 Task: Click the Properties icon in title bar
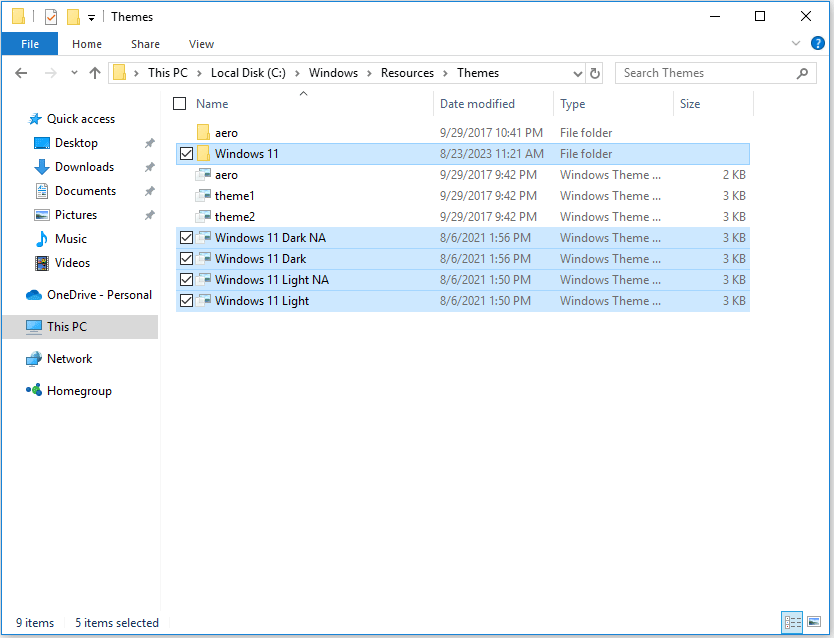(x=51, y=17)
